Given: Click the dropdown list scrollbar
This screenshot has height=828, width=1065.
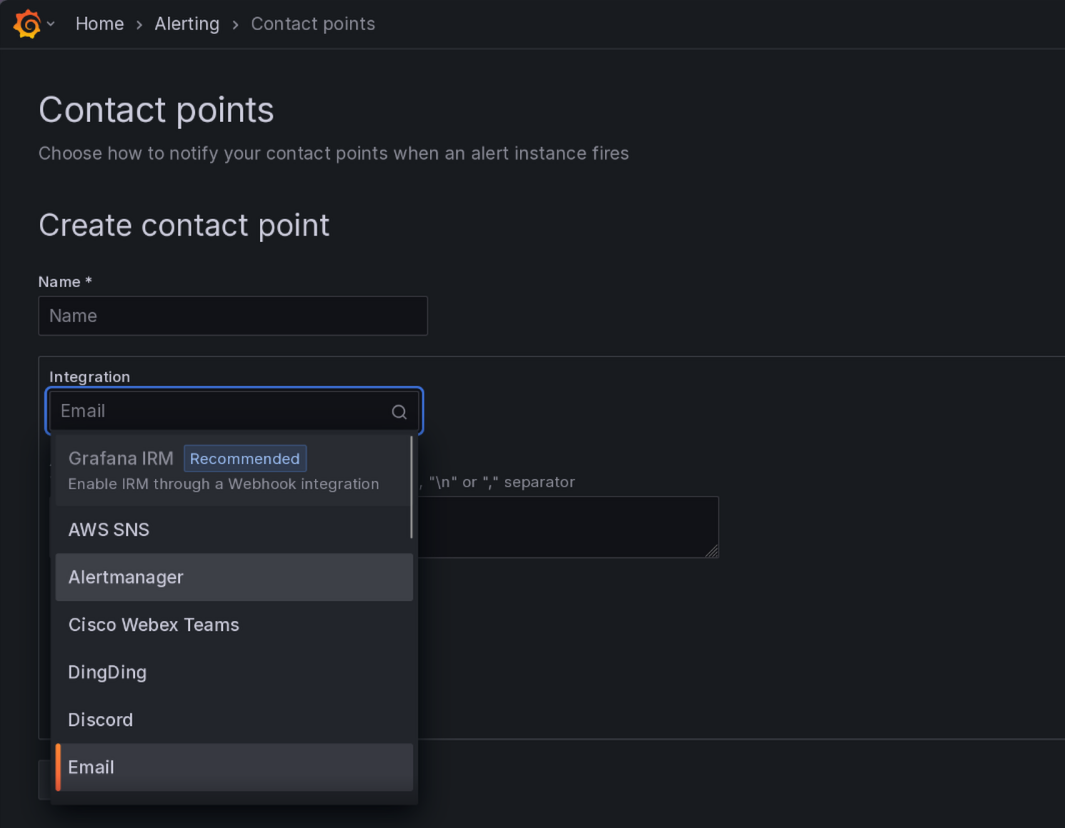Looking at the screenshot, I should tap(412, 487).
